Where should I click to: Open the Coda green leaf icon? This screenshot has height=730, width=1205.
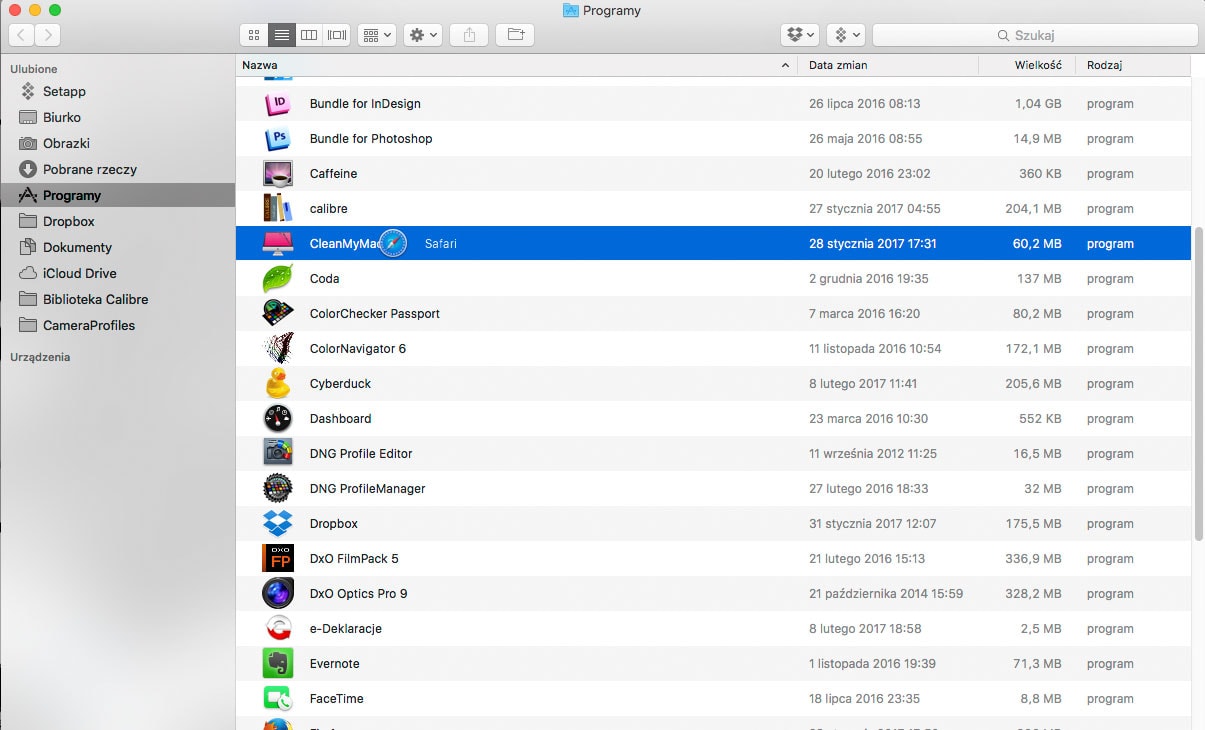pyautogui.click(x=277, y=278)
